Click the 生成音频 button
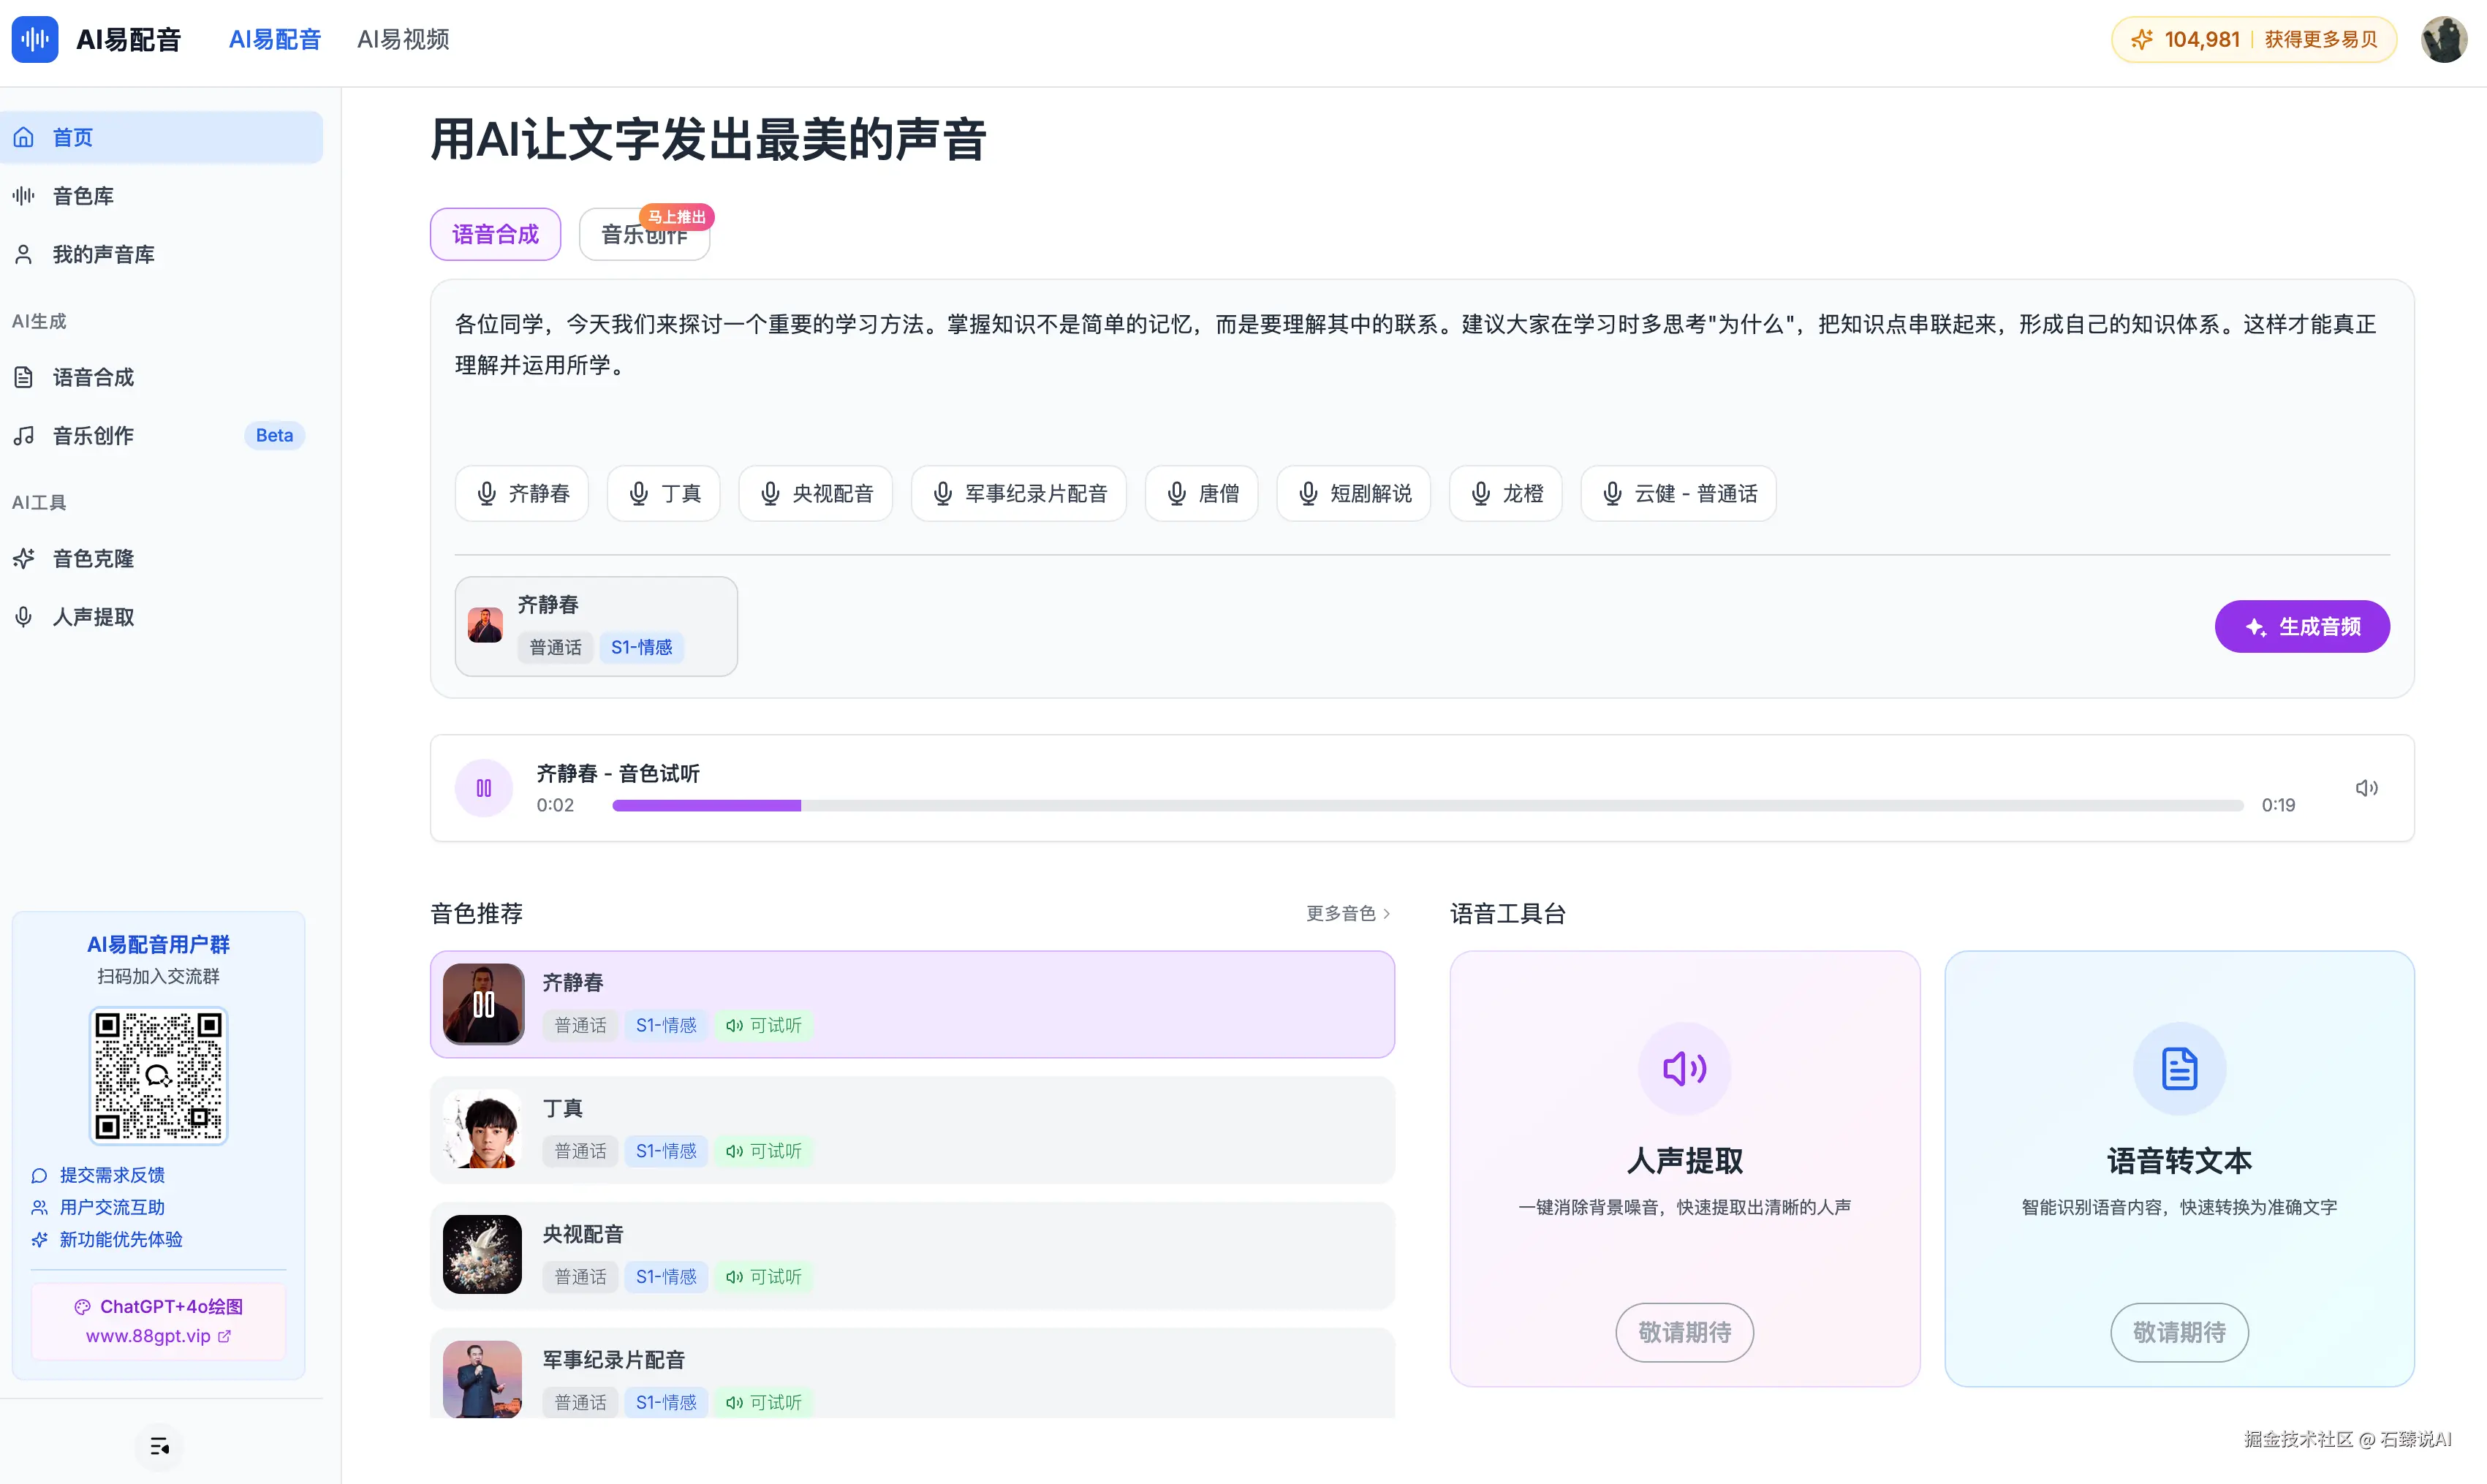 (x=2301, y=626)
